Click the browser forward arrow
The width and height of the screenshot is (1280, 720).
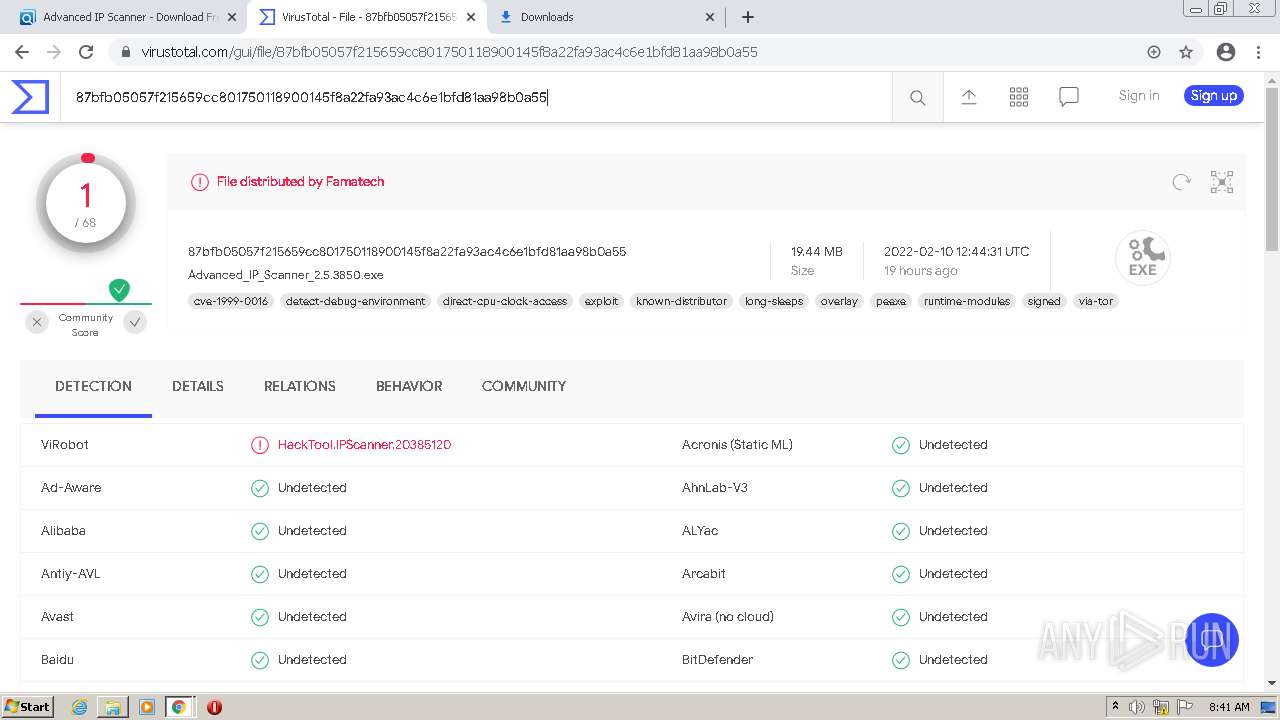[x=54, y=52]
